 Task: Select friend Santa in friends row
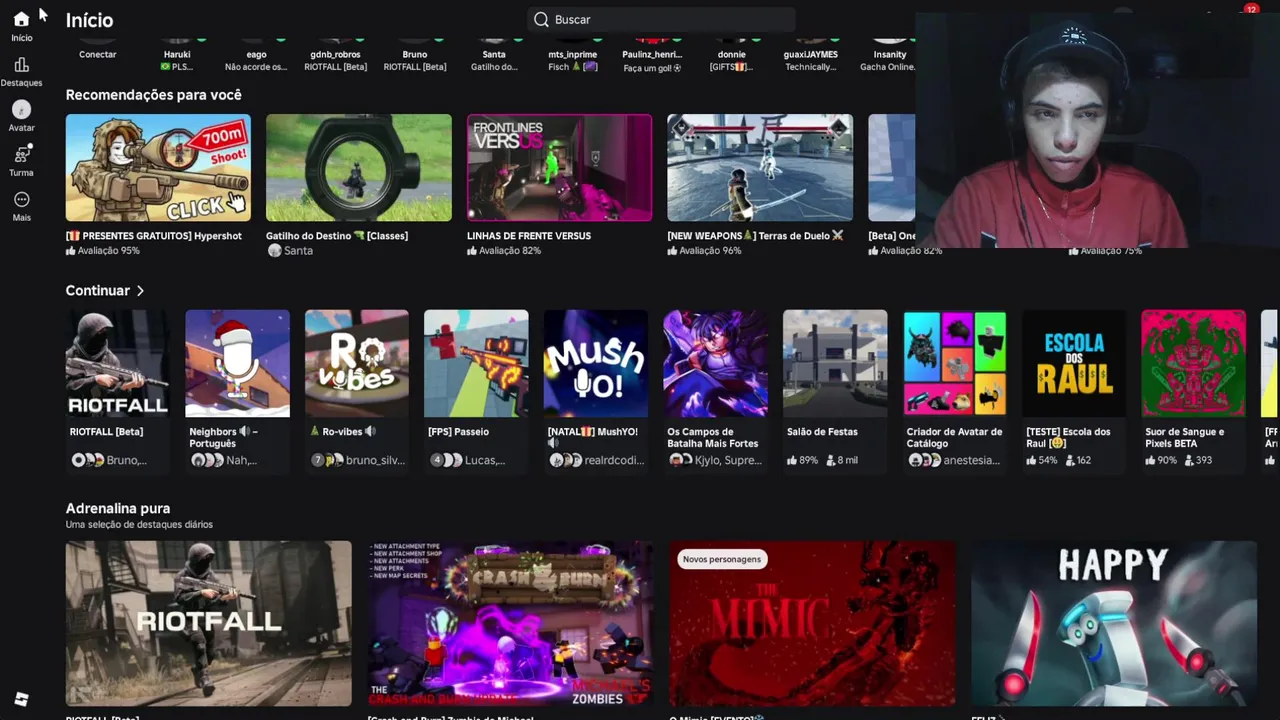click(494, 55)
